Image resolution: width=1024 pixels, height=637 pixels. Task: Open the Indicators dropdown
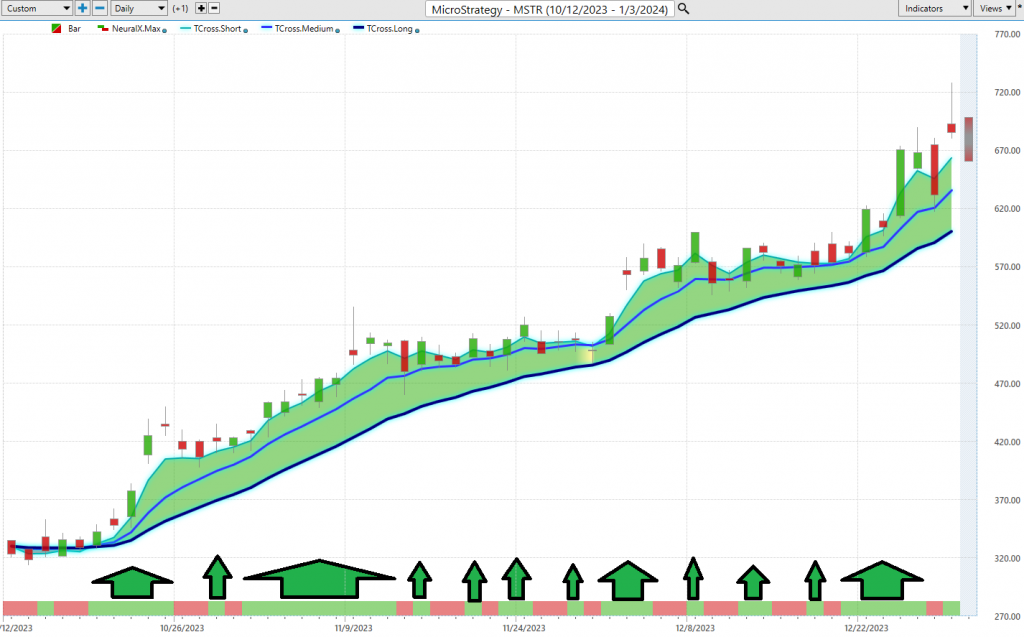point(935,8)
